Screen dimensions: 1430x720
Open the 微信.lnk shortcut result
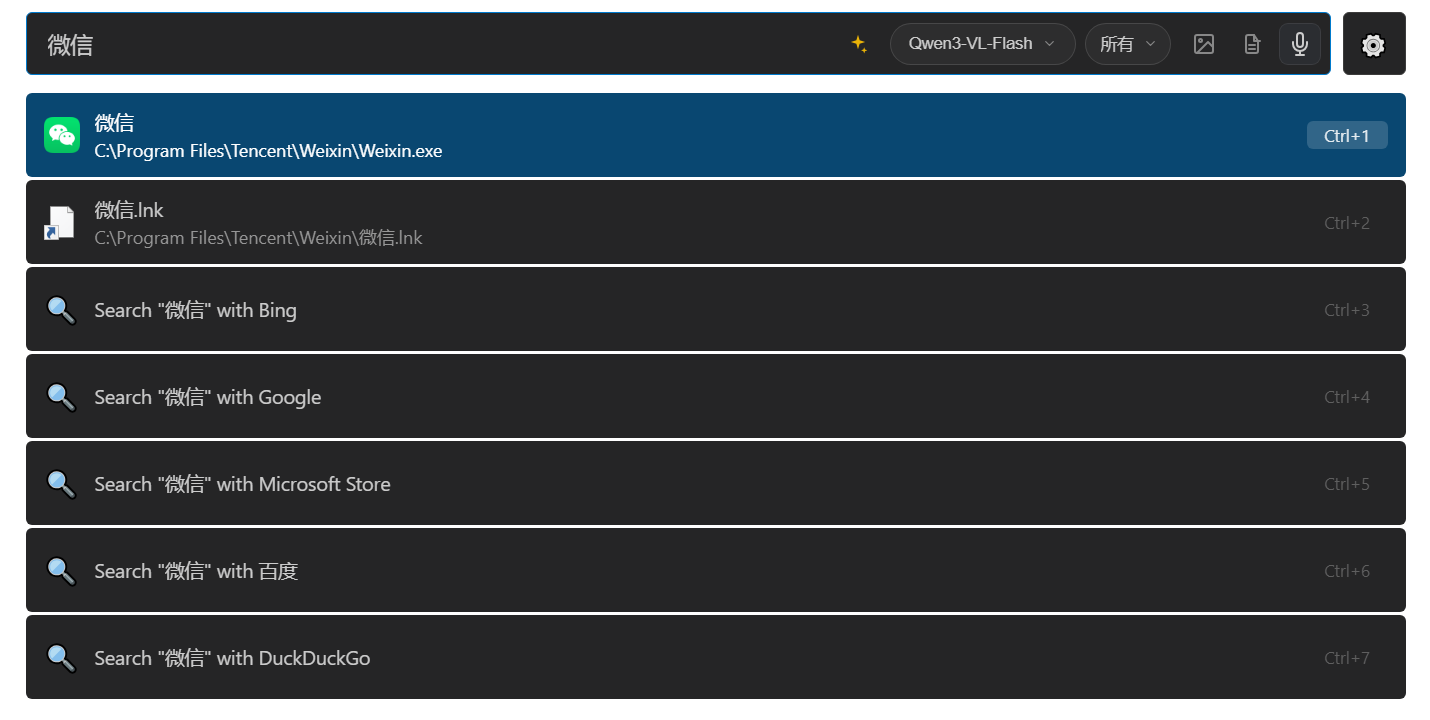tap(716, 222)
